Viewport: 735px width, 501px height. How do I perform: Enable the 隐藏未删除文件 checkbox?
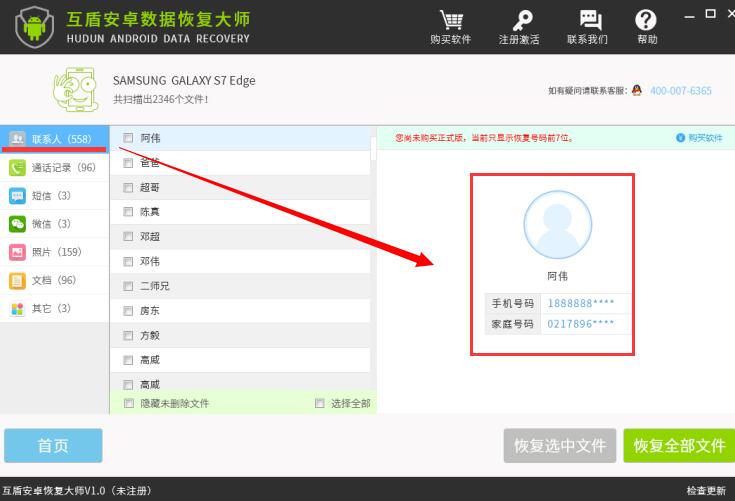(x=128, y=403)
